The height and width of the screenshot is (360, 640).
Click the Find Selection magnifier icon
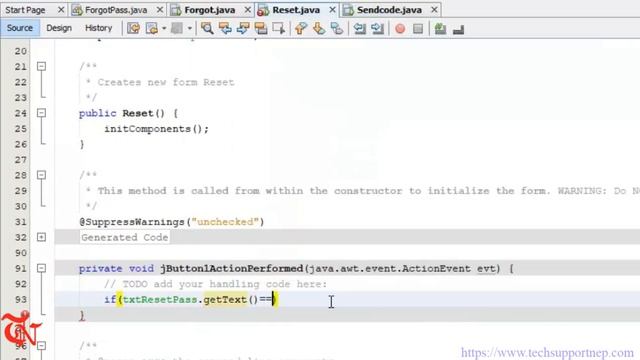tap(207, 28)
